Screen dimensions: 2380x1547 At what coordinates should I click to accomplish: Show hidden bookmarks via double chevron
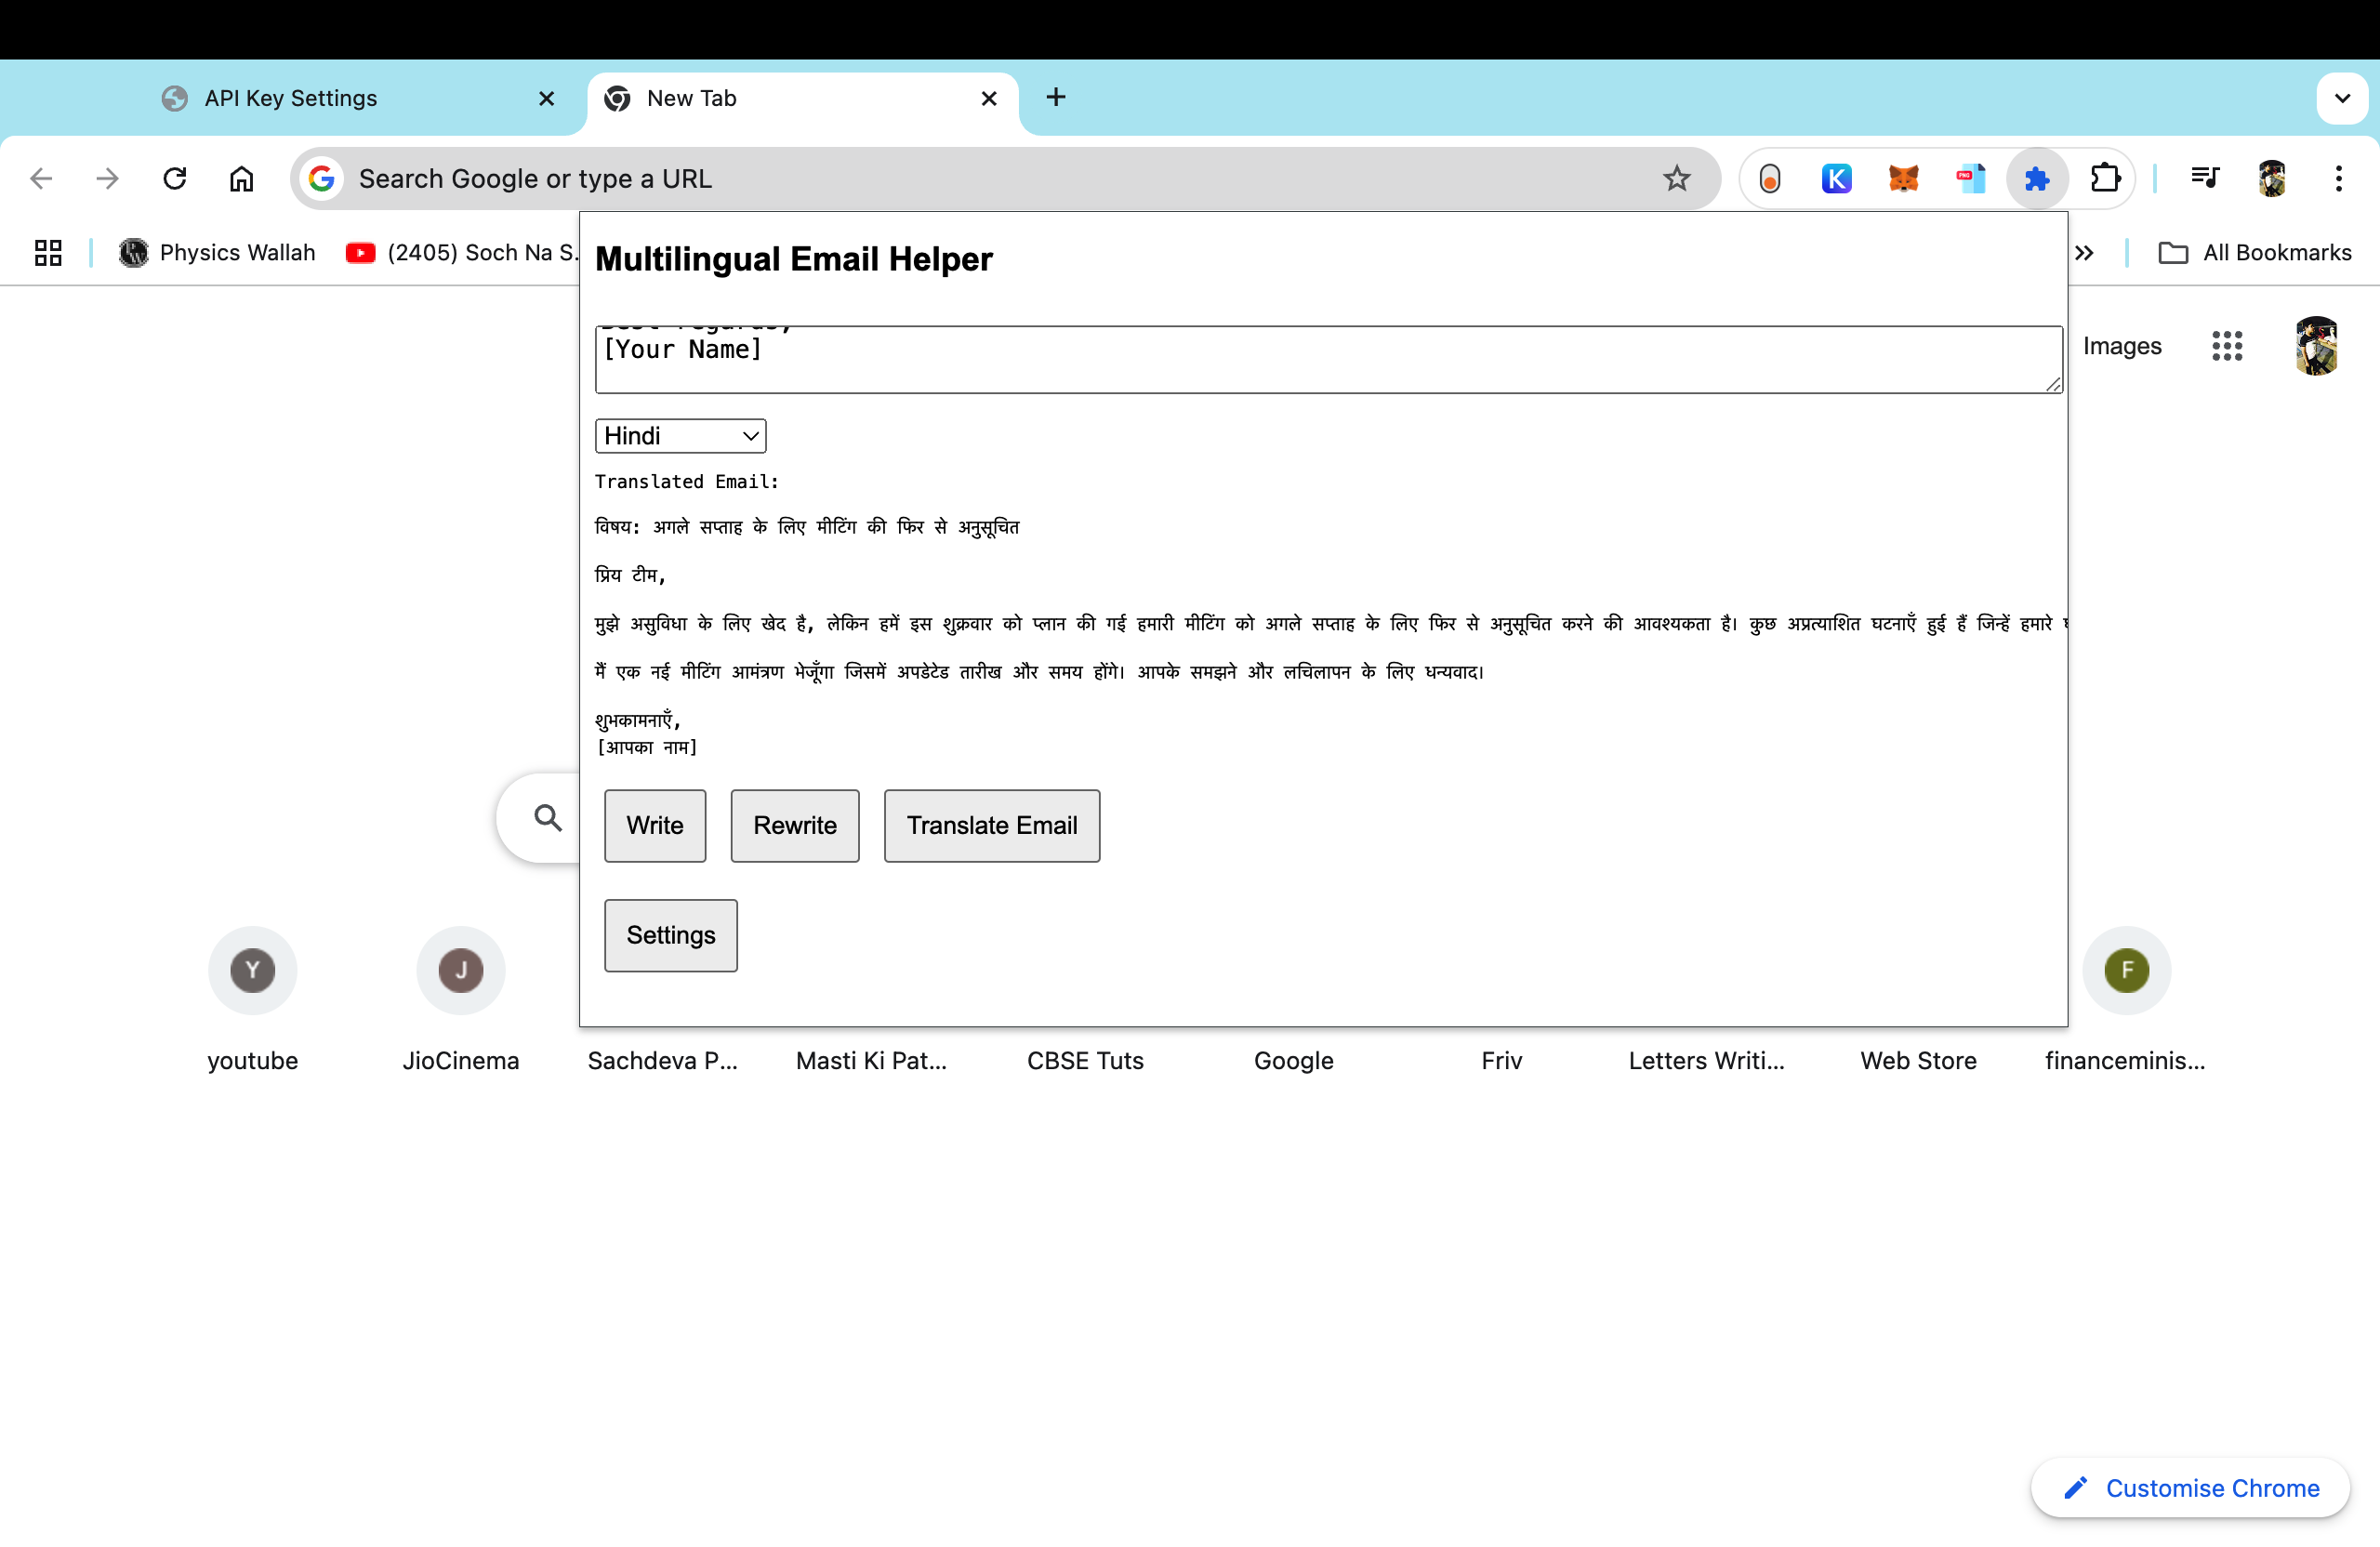[2084, 253]
